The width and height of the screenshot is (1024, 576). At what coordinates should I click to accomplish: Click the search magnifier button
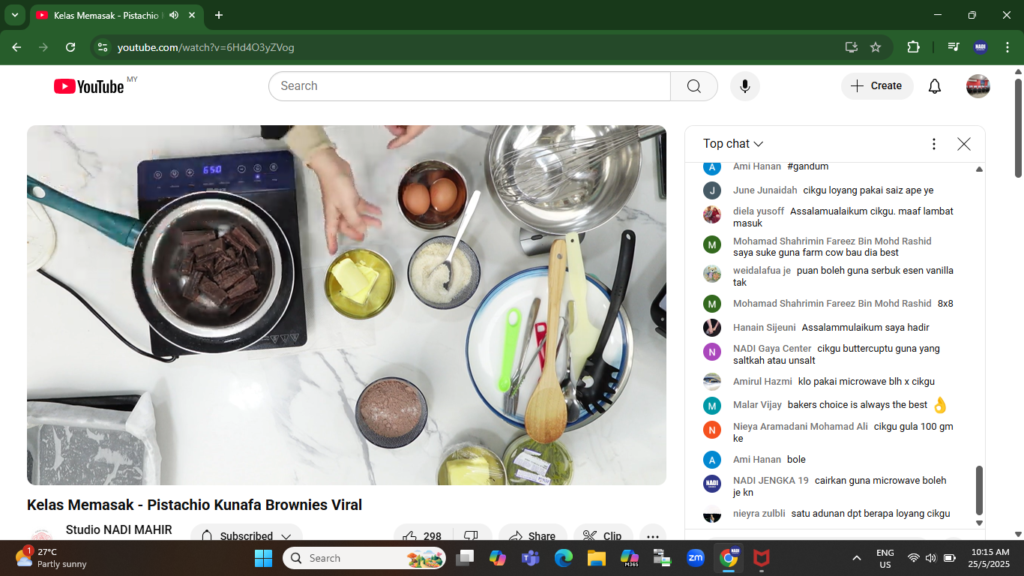694,86
